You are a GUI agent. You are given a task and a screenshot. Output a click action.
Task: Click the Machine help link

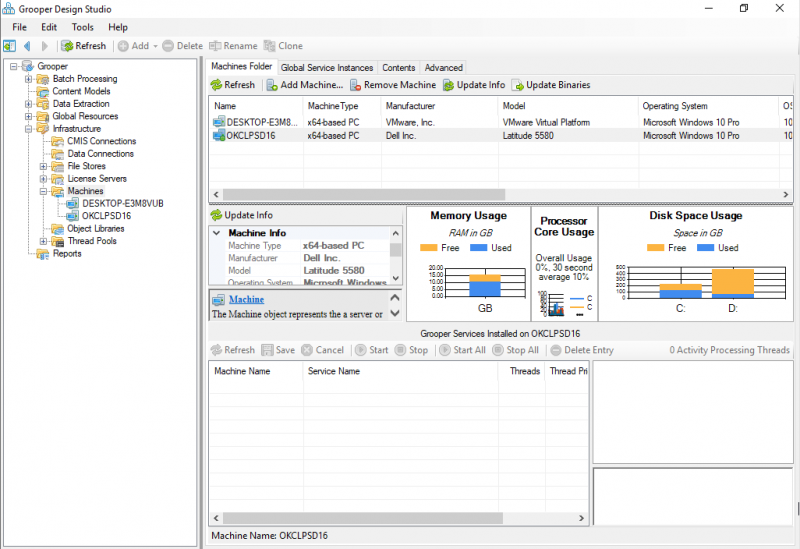point(246,299)
